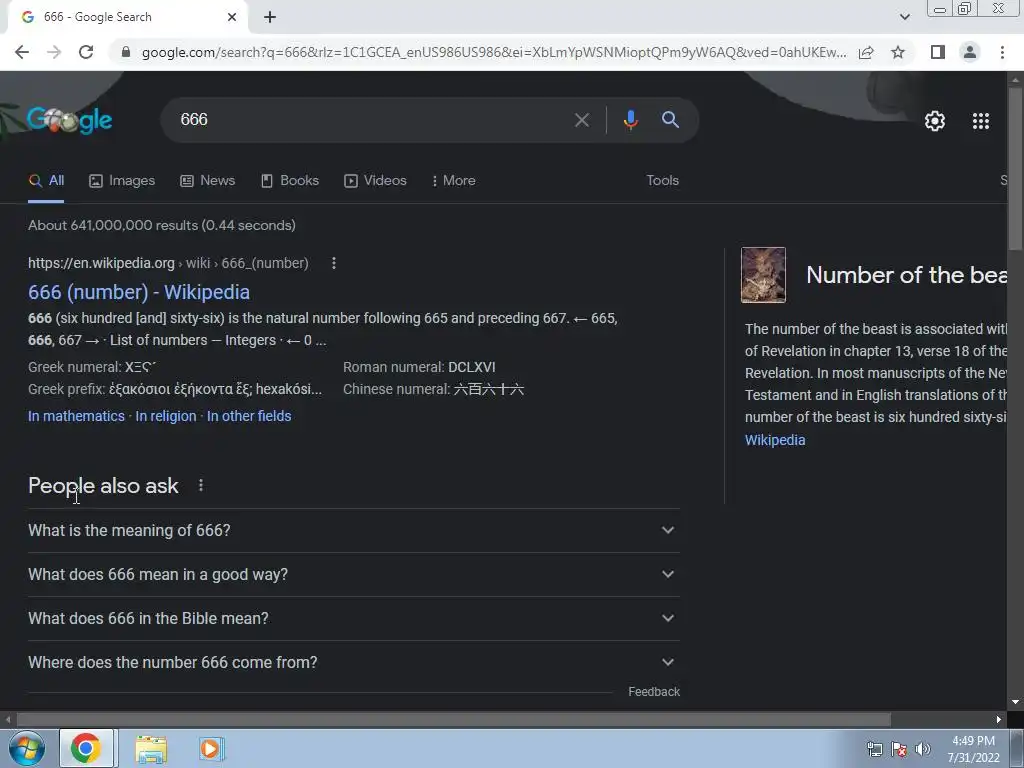
Task: Click the horizontal scrollbar left arrow
Action: 8,720
